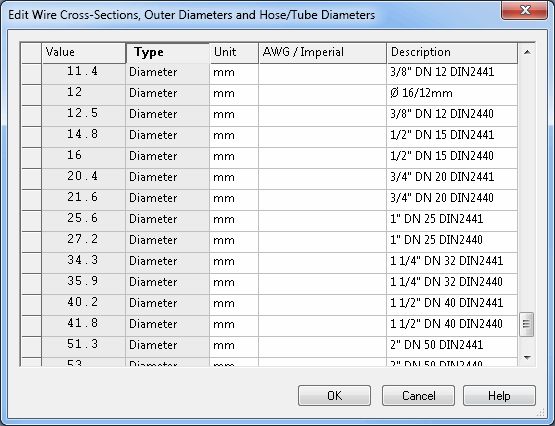Screen dimensions: 555x426
Task: Click the AWG / Imperial cell in row 40.2
Action: coord(322,305)
